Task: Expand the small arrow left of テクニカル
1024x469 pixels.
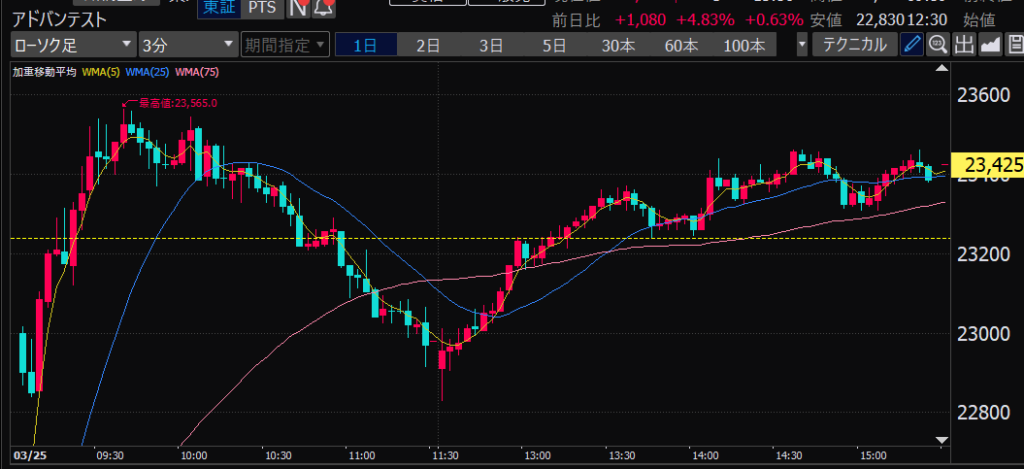Action: (802, 45)
